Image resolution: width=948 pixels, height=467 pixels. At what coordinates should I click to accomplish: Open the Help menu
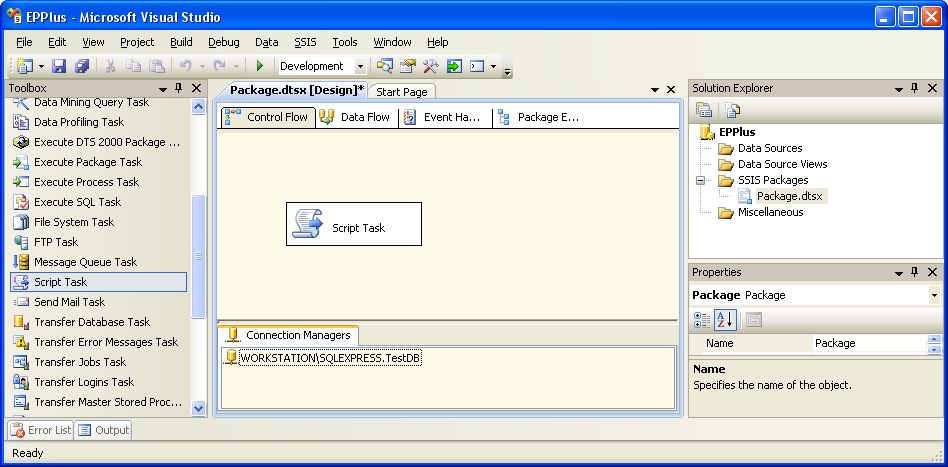pyautogui.click(x=438, y=42)
